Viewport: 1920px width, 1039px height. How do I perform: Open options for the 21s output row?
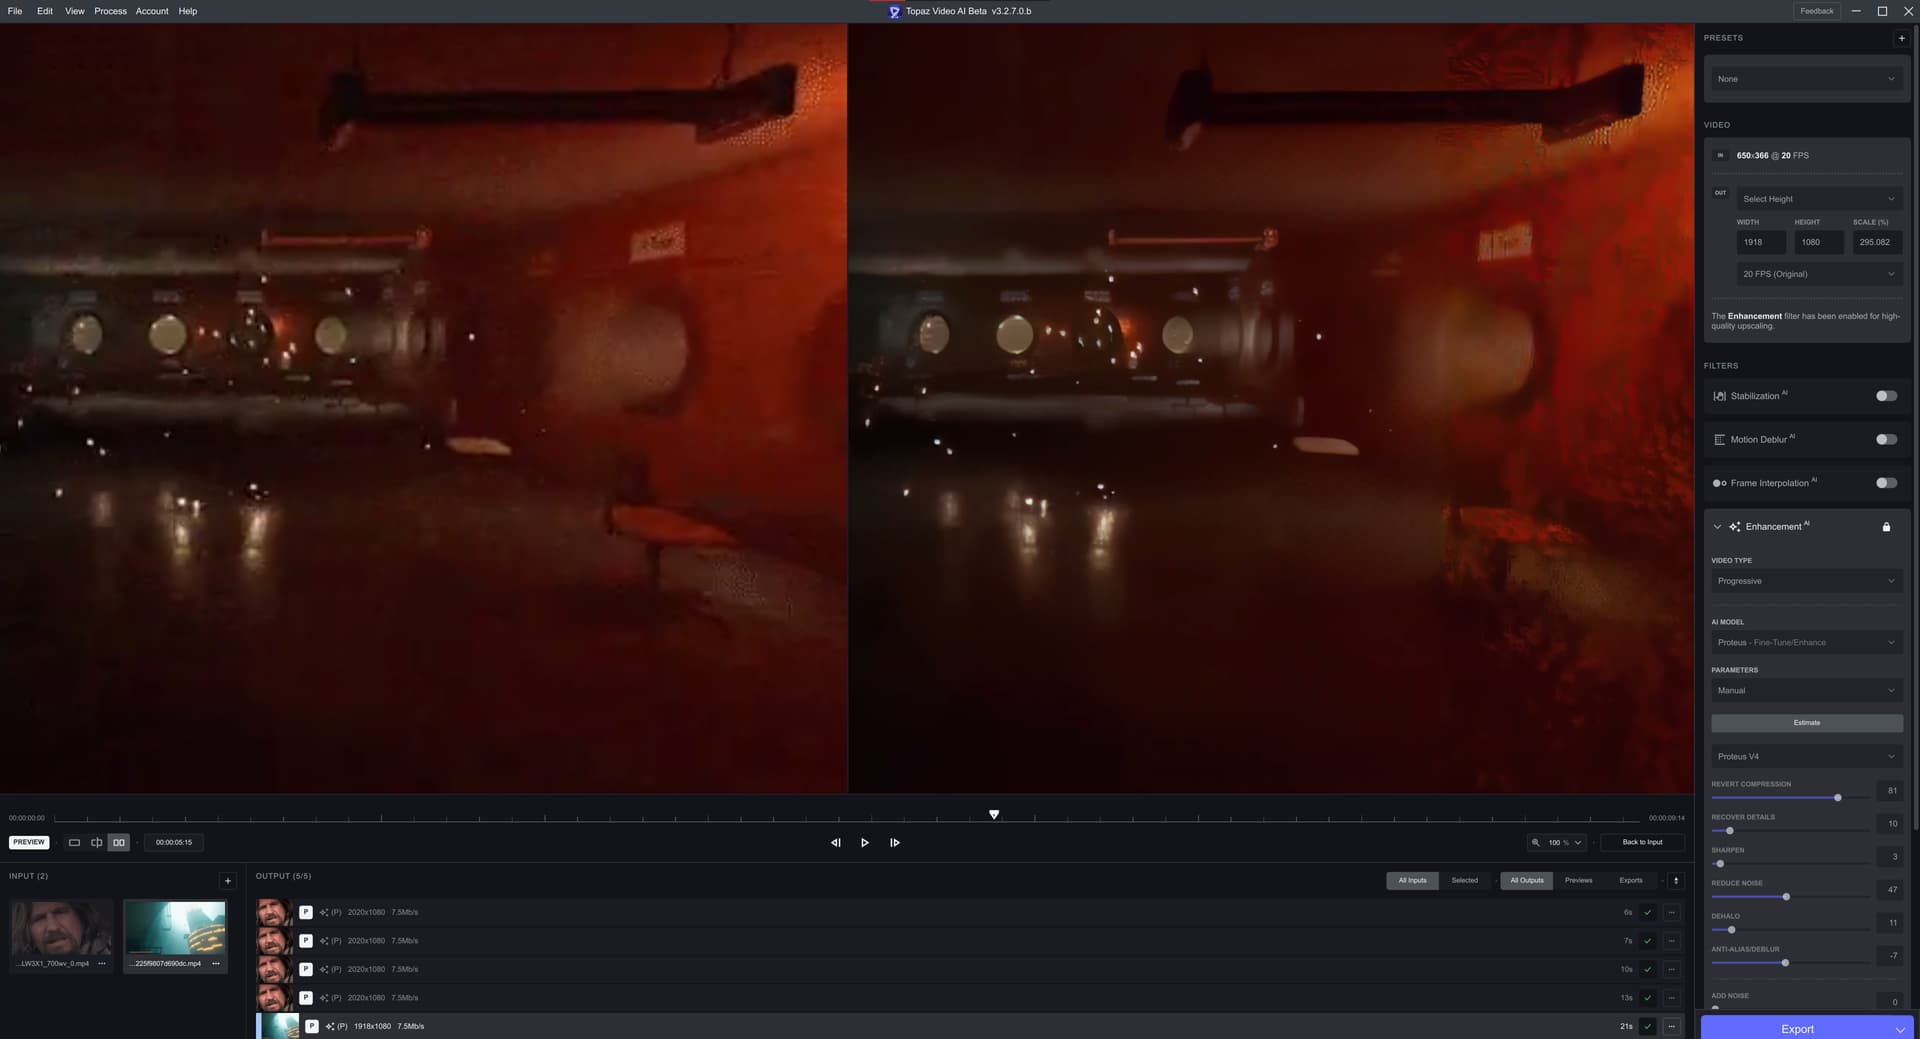[x=1671, y=1026]
